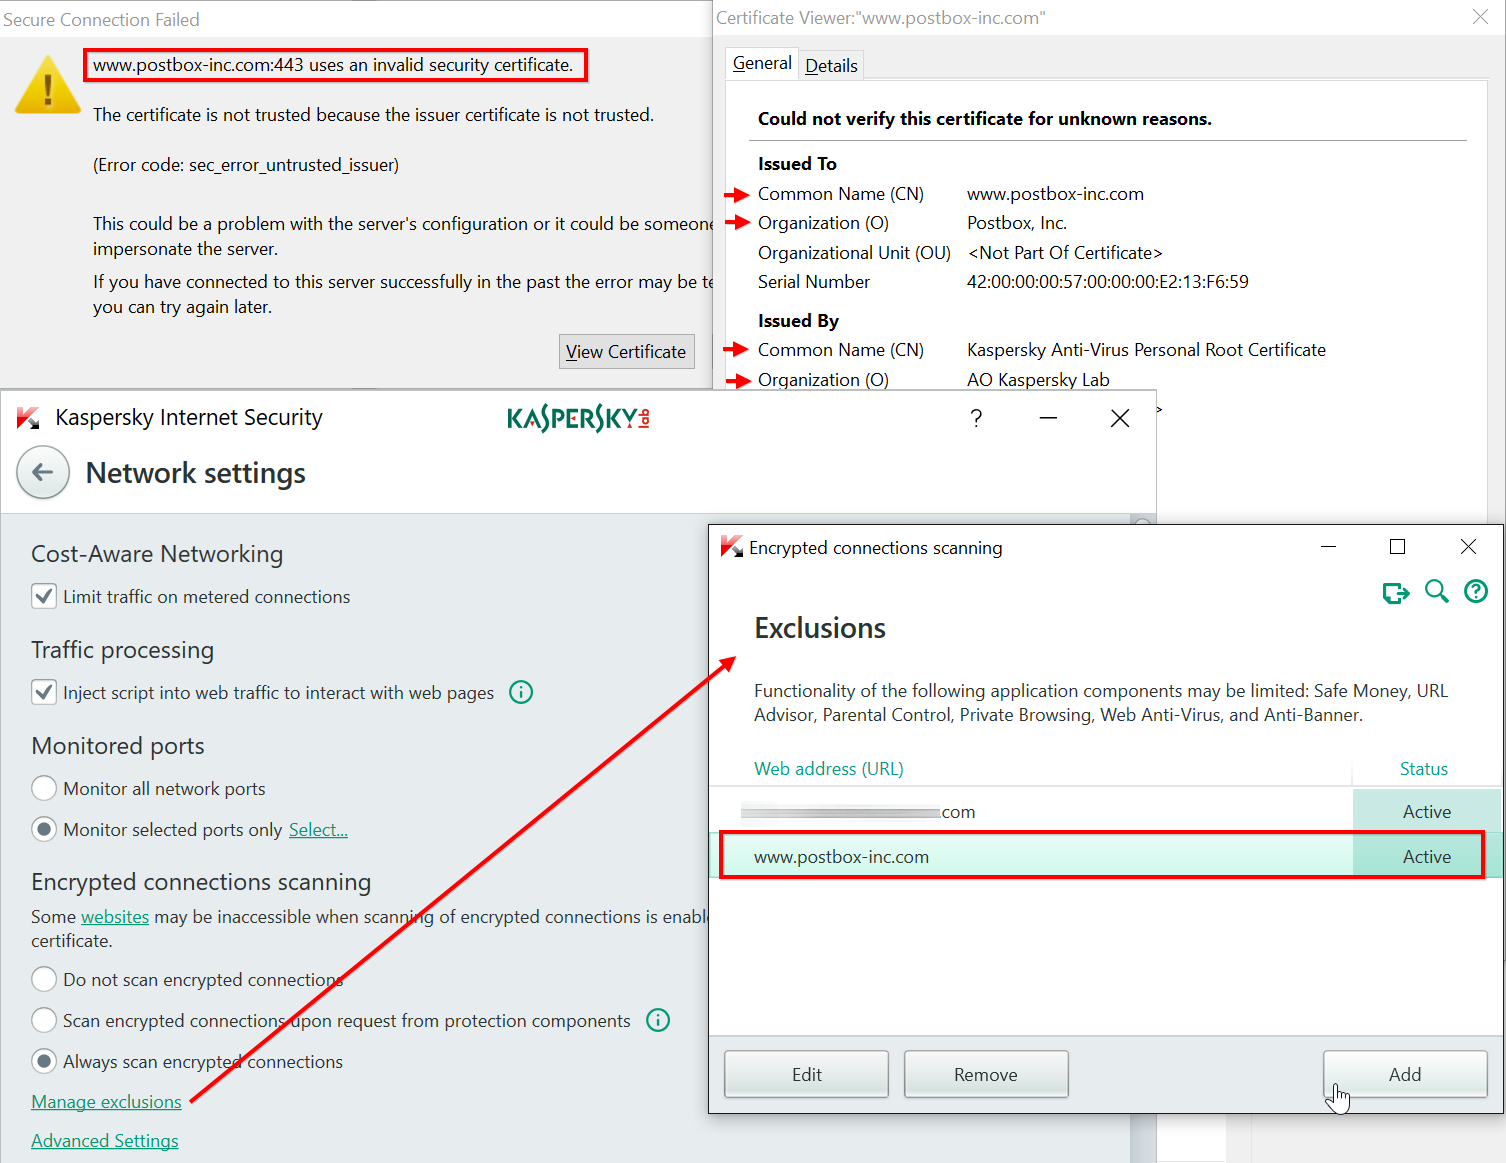
Task: Select the blurred .com exclusion row
Action: click(x=1105, y=811)
